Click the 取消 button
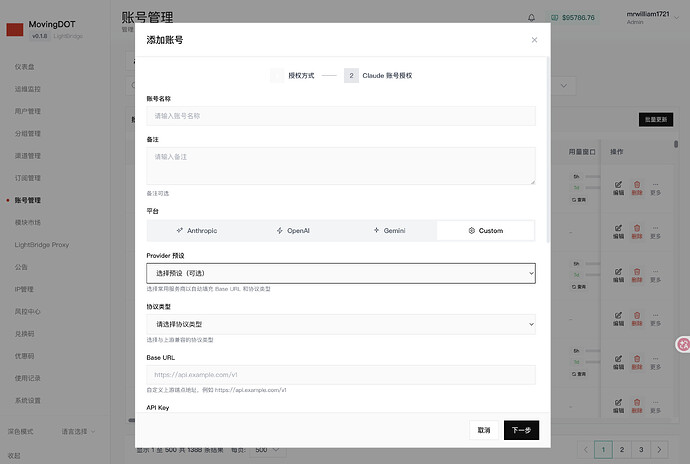 point(484,430)
